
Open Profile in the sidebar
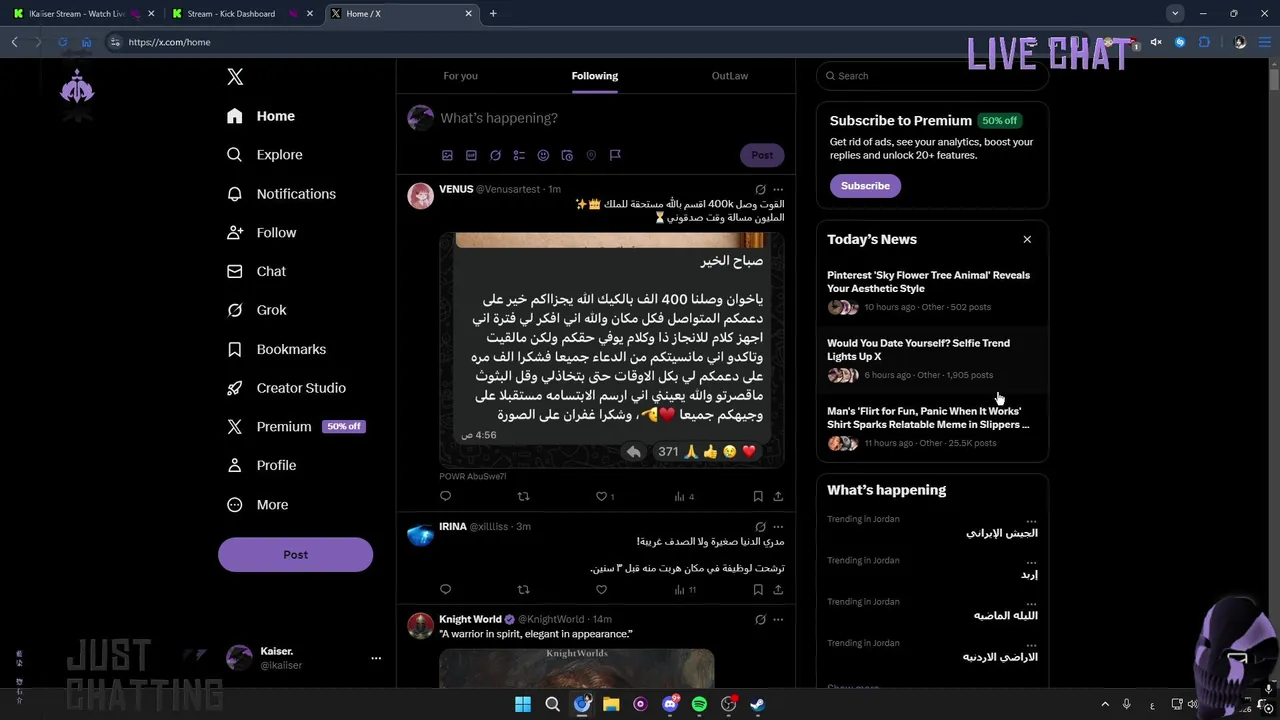[x=262, y=465]
